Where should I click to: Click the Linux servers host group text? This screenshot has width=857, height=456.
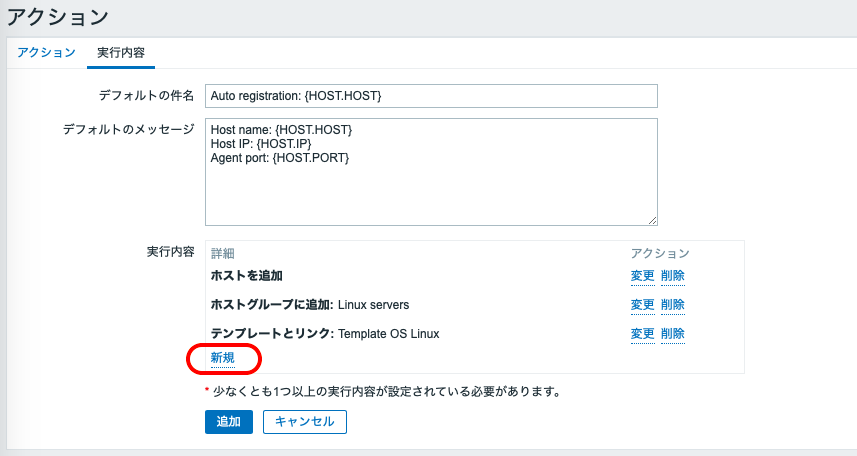pos(373,305)
